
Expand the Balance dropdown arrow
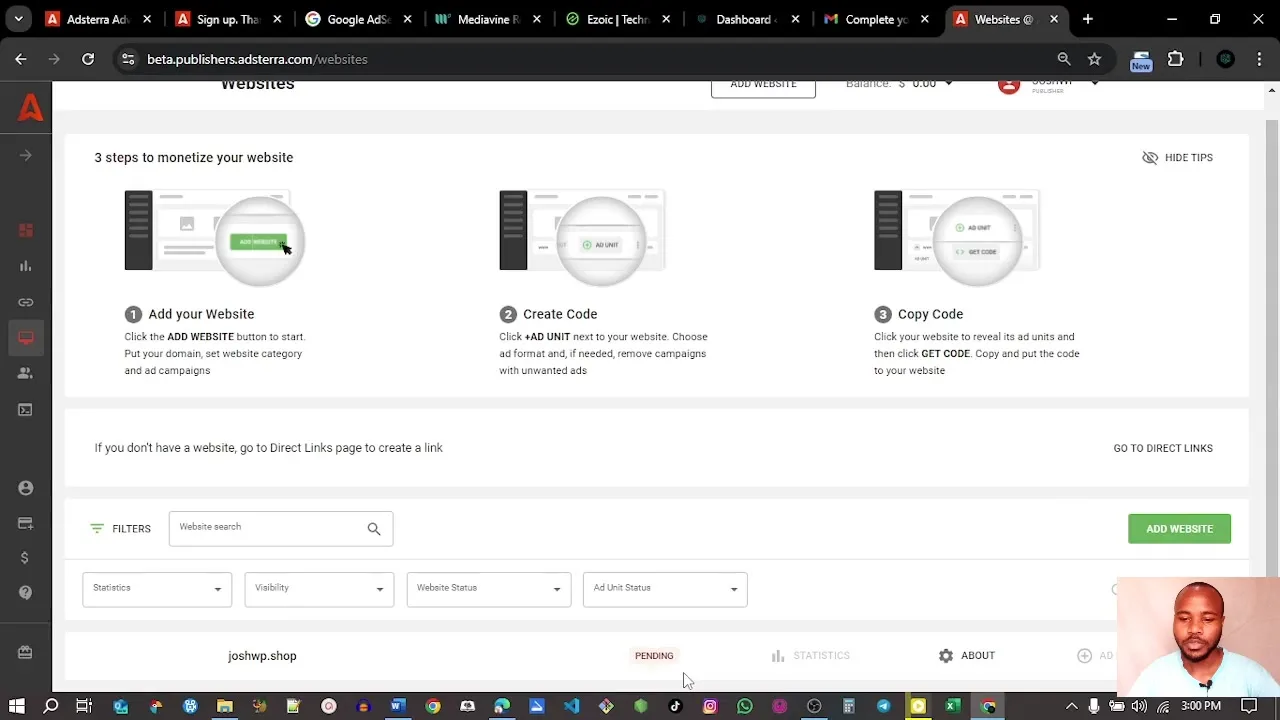pos(949,84)
